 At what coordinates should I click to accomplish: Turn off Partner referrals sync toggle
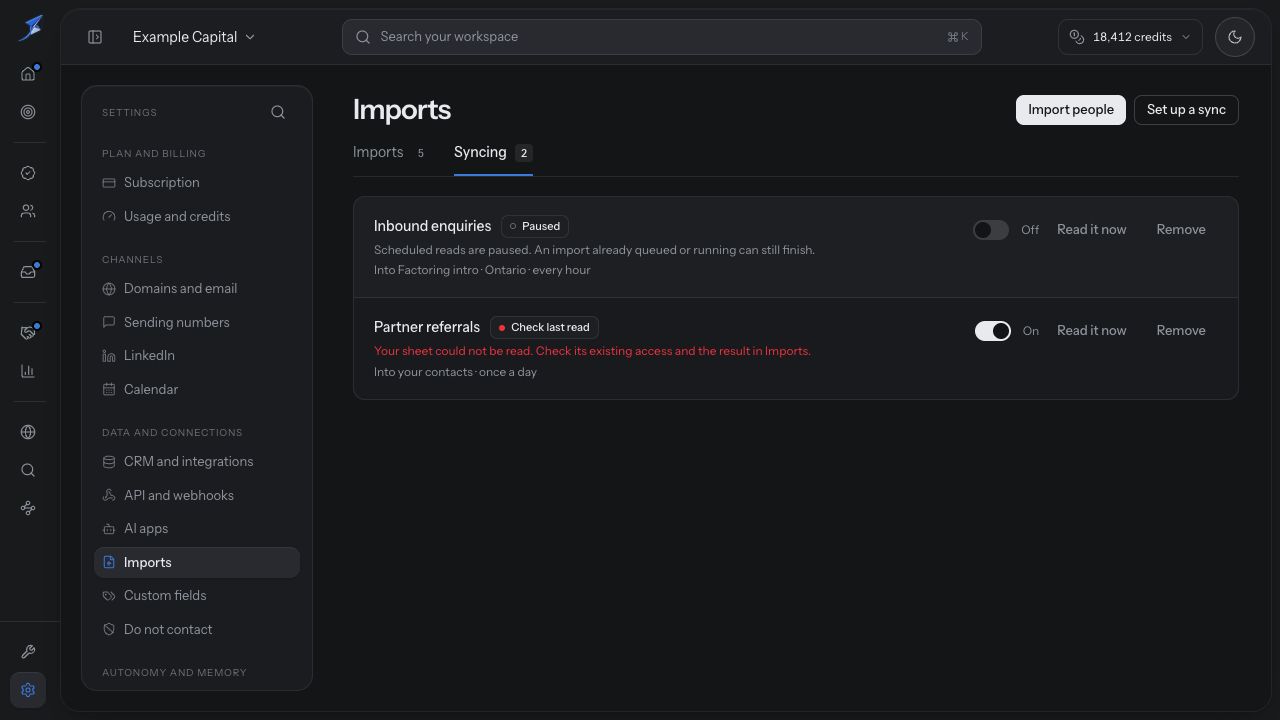[x=993, y=331]
